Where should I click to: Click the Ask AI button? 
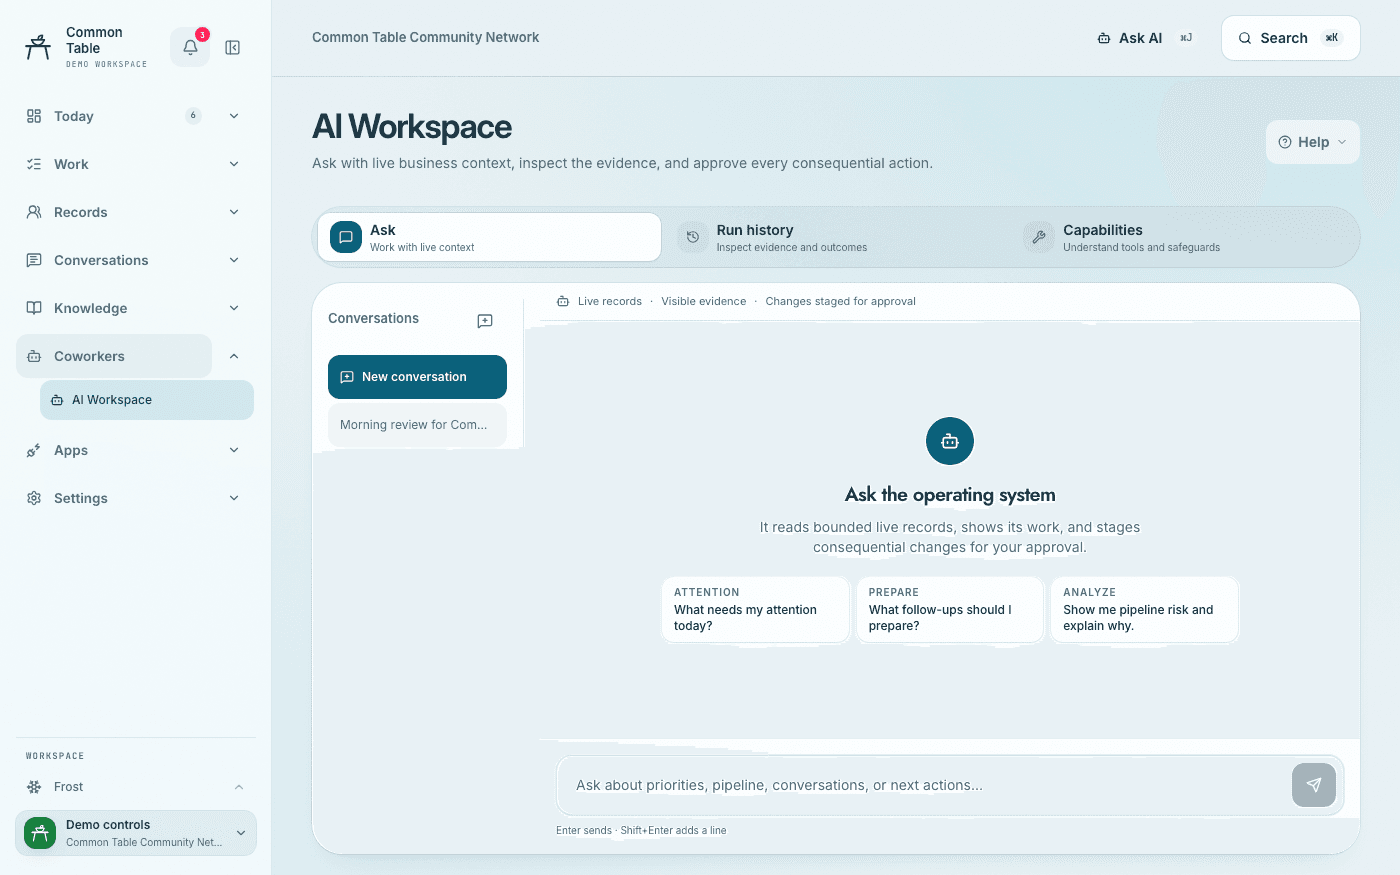tap(1145, 38)
